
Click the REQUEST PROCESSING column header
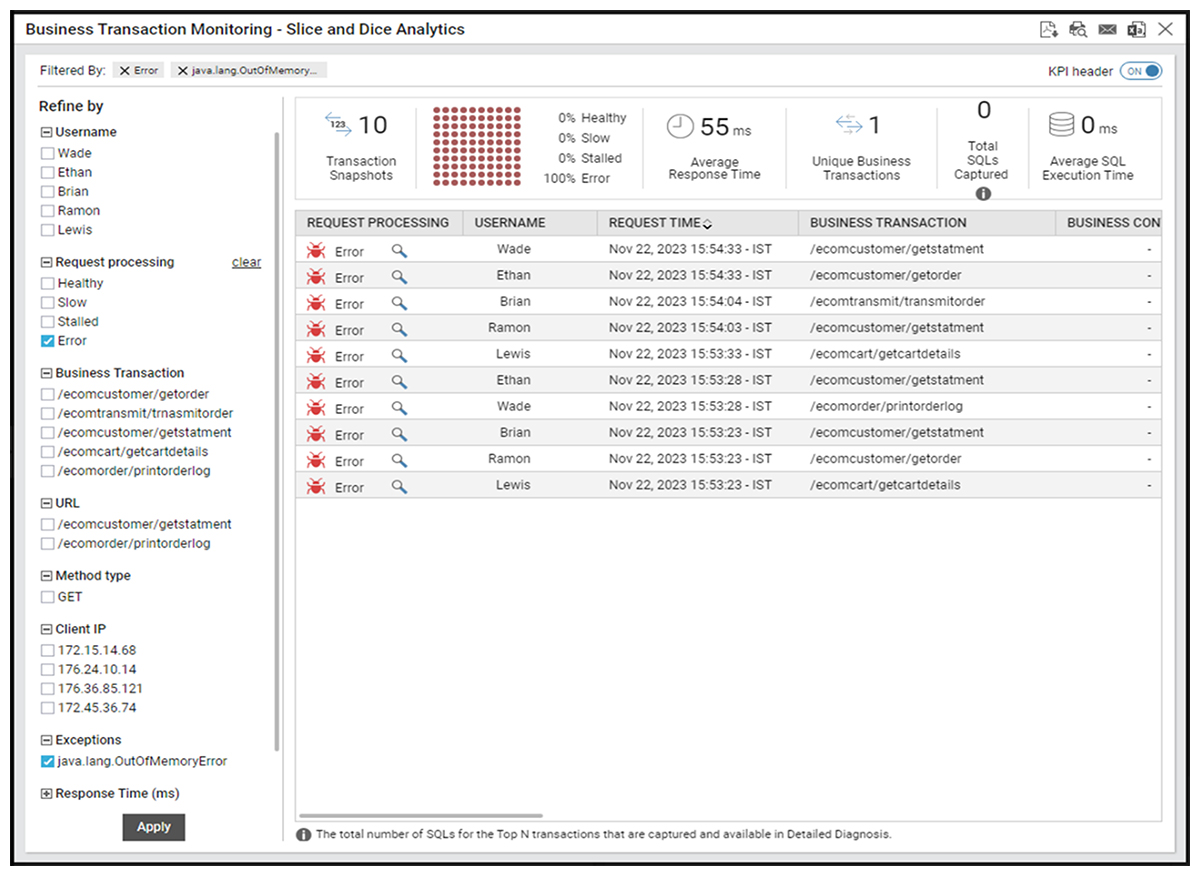tap(378, 223)
